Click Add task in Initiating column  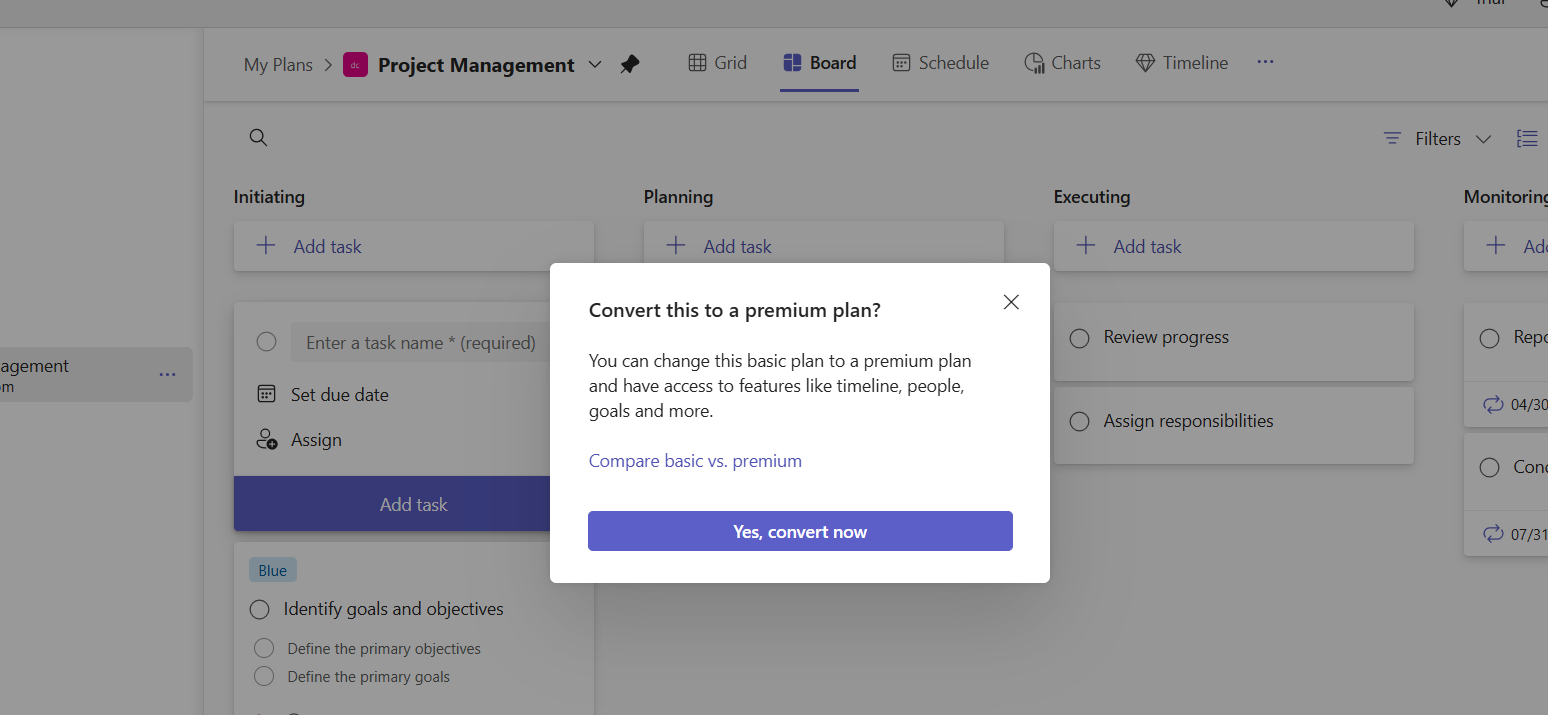click(x=414, y=246)
